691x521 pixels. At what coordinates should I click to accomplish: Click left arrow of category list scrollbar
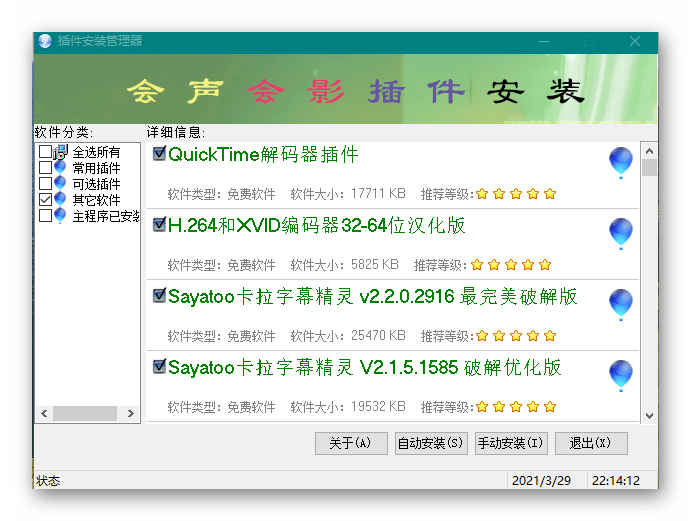44,413
